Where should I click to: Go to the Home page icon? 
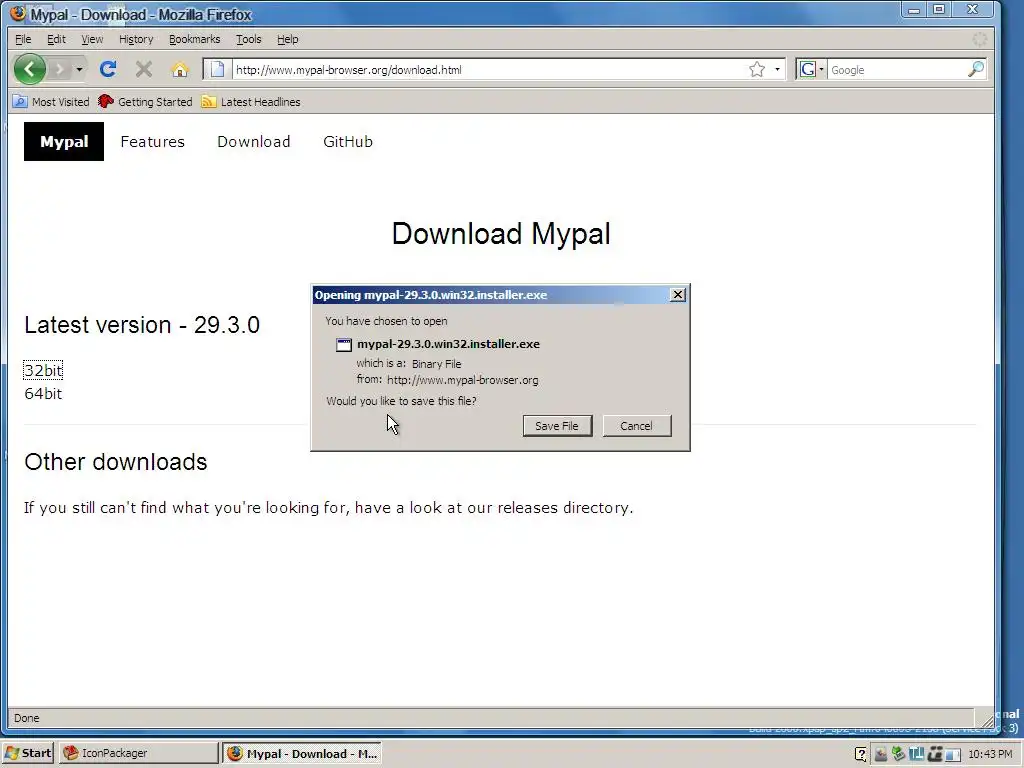180,69
